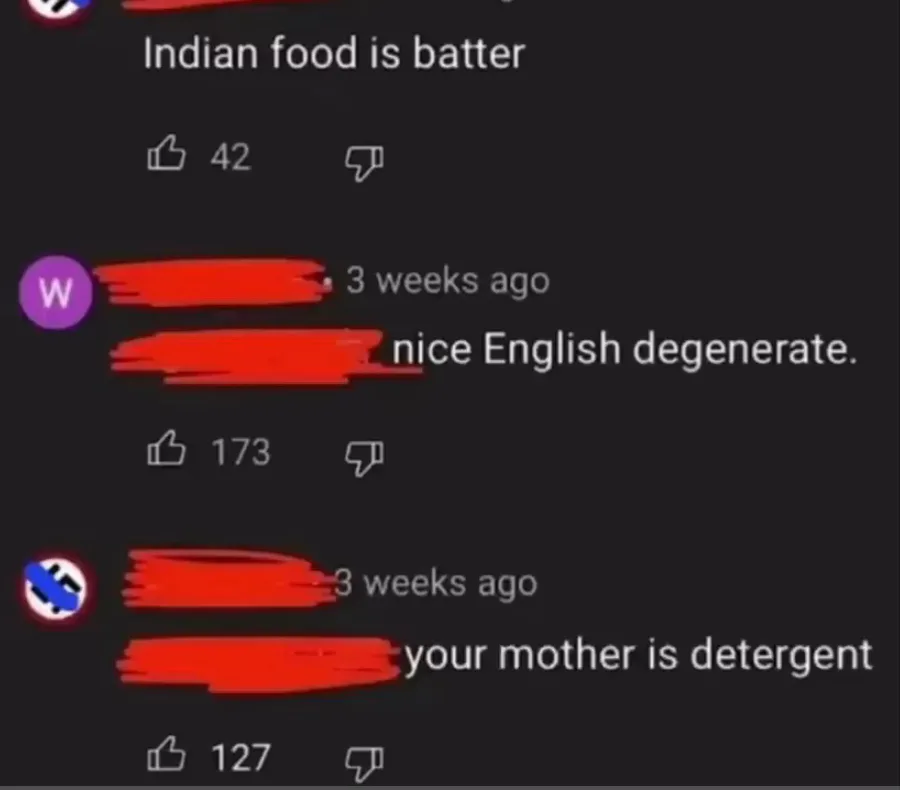Screen dimensions: 900x790
Task: Click the 127 likes count
Action: point(240,757)
